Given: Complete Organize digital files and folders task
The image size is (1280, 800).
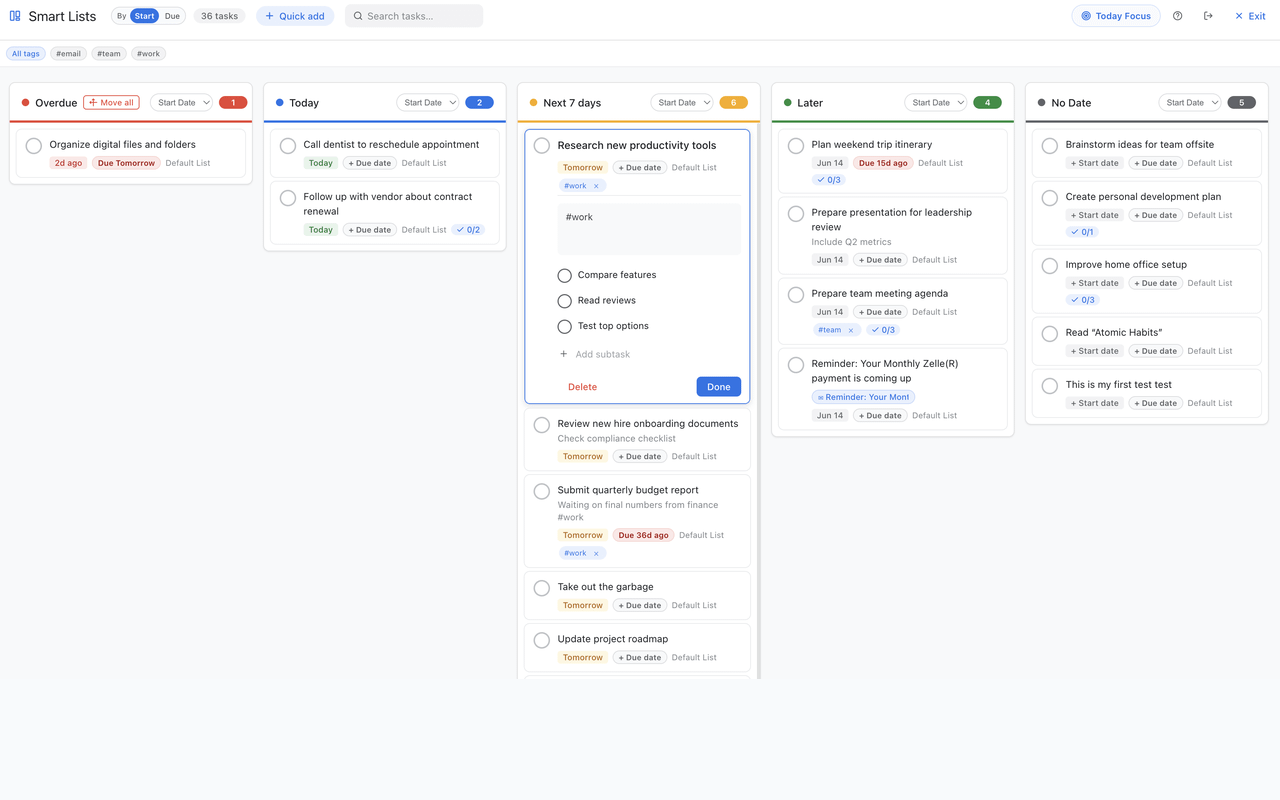Looking at the screenshot, I should (34, 146).
